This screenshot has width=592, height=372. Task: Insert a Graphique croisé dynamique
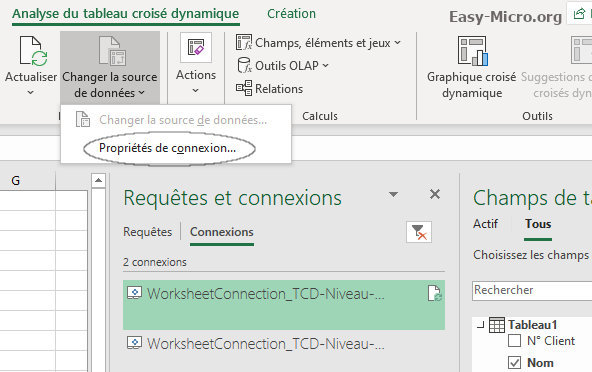click(x=472, y=68)
